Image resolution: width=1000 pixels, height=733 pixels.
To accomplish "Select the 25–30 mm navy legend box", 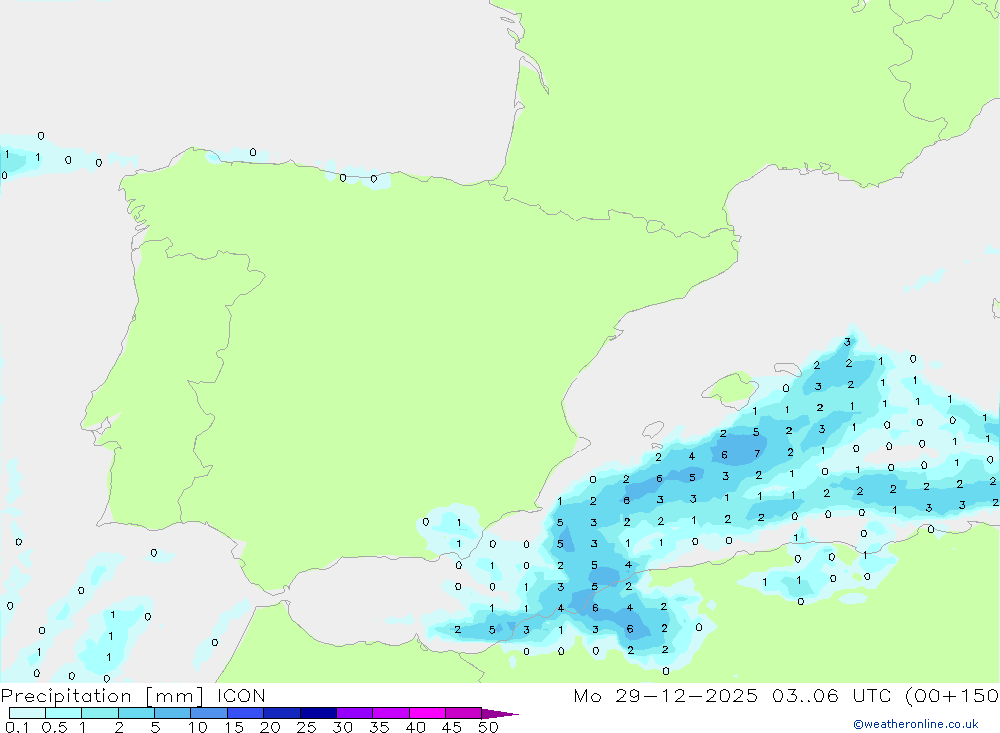I will [x=318, y=713].
